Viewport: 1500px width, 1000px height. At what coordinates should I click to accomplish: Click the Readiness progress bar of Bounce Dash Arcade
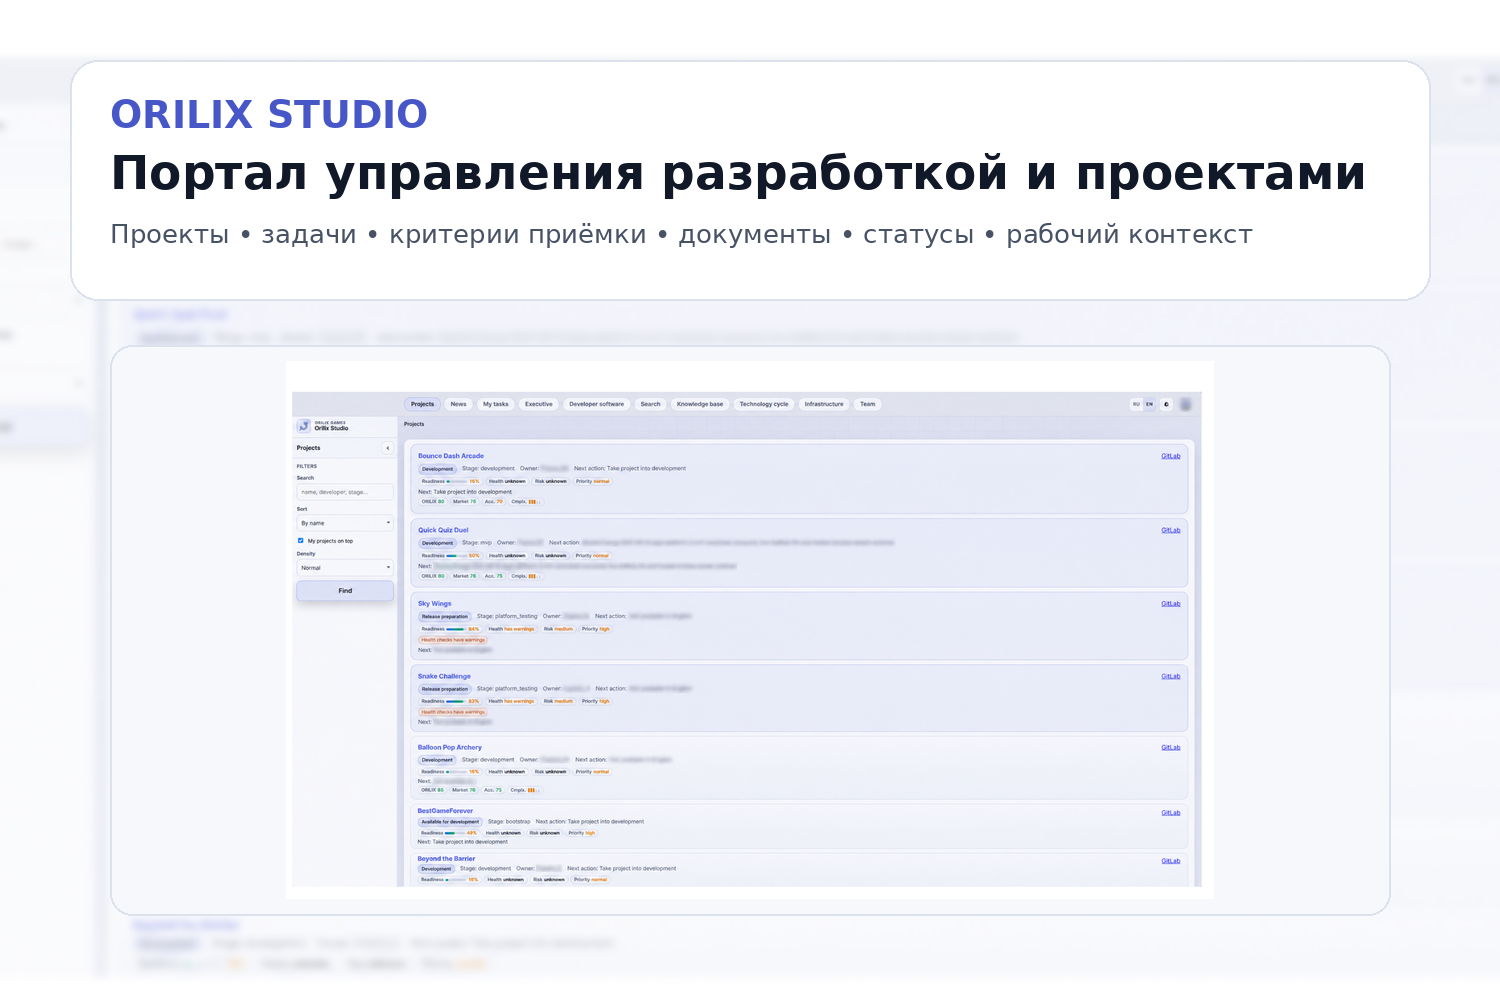point(455,482)
